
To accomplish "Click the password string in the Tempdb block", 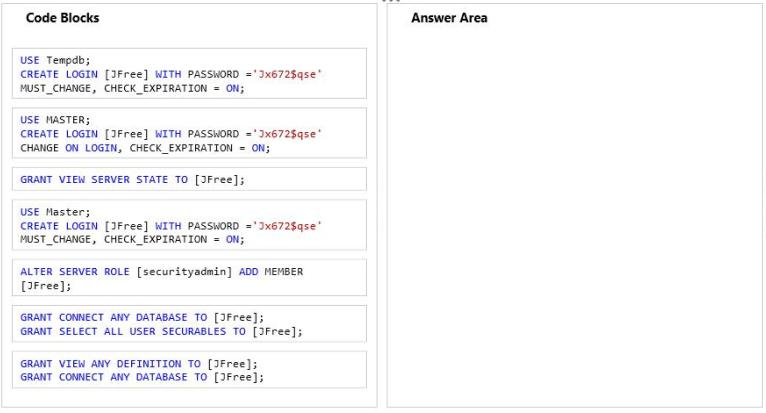I will coord(287,74).
